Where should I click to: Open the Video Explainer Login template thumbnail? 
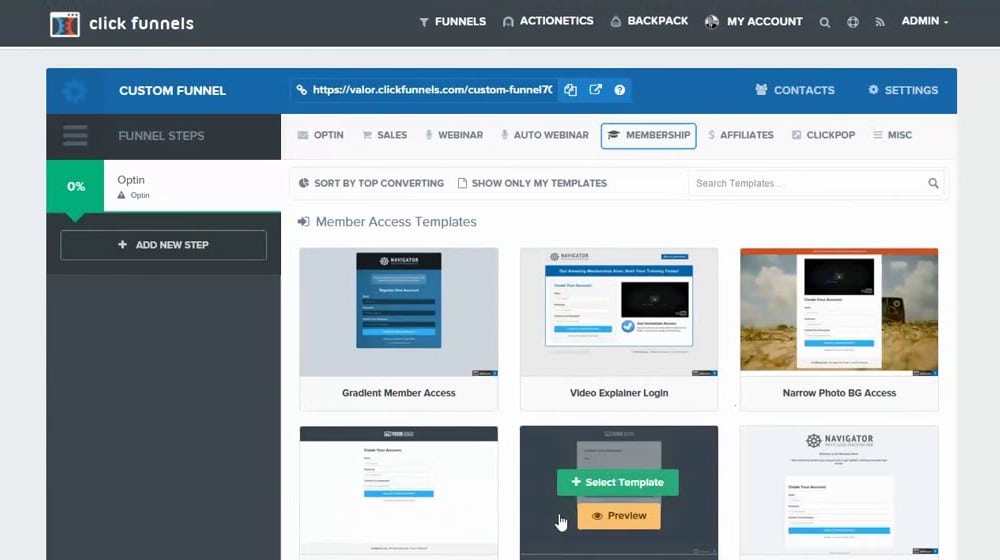[619, 312]
